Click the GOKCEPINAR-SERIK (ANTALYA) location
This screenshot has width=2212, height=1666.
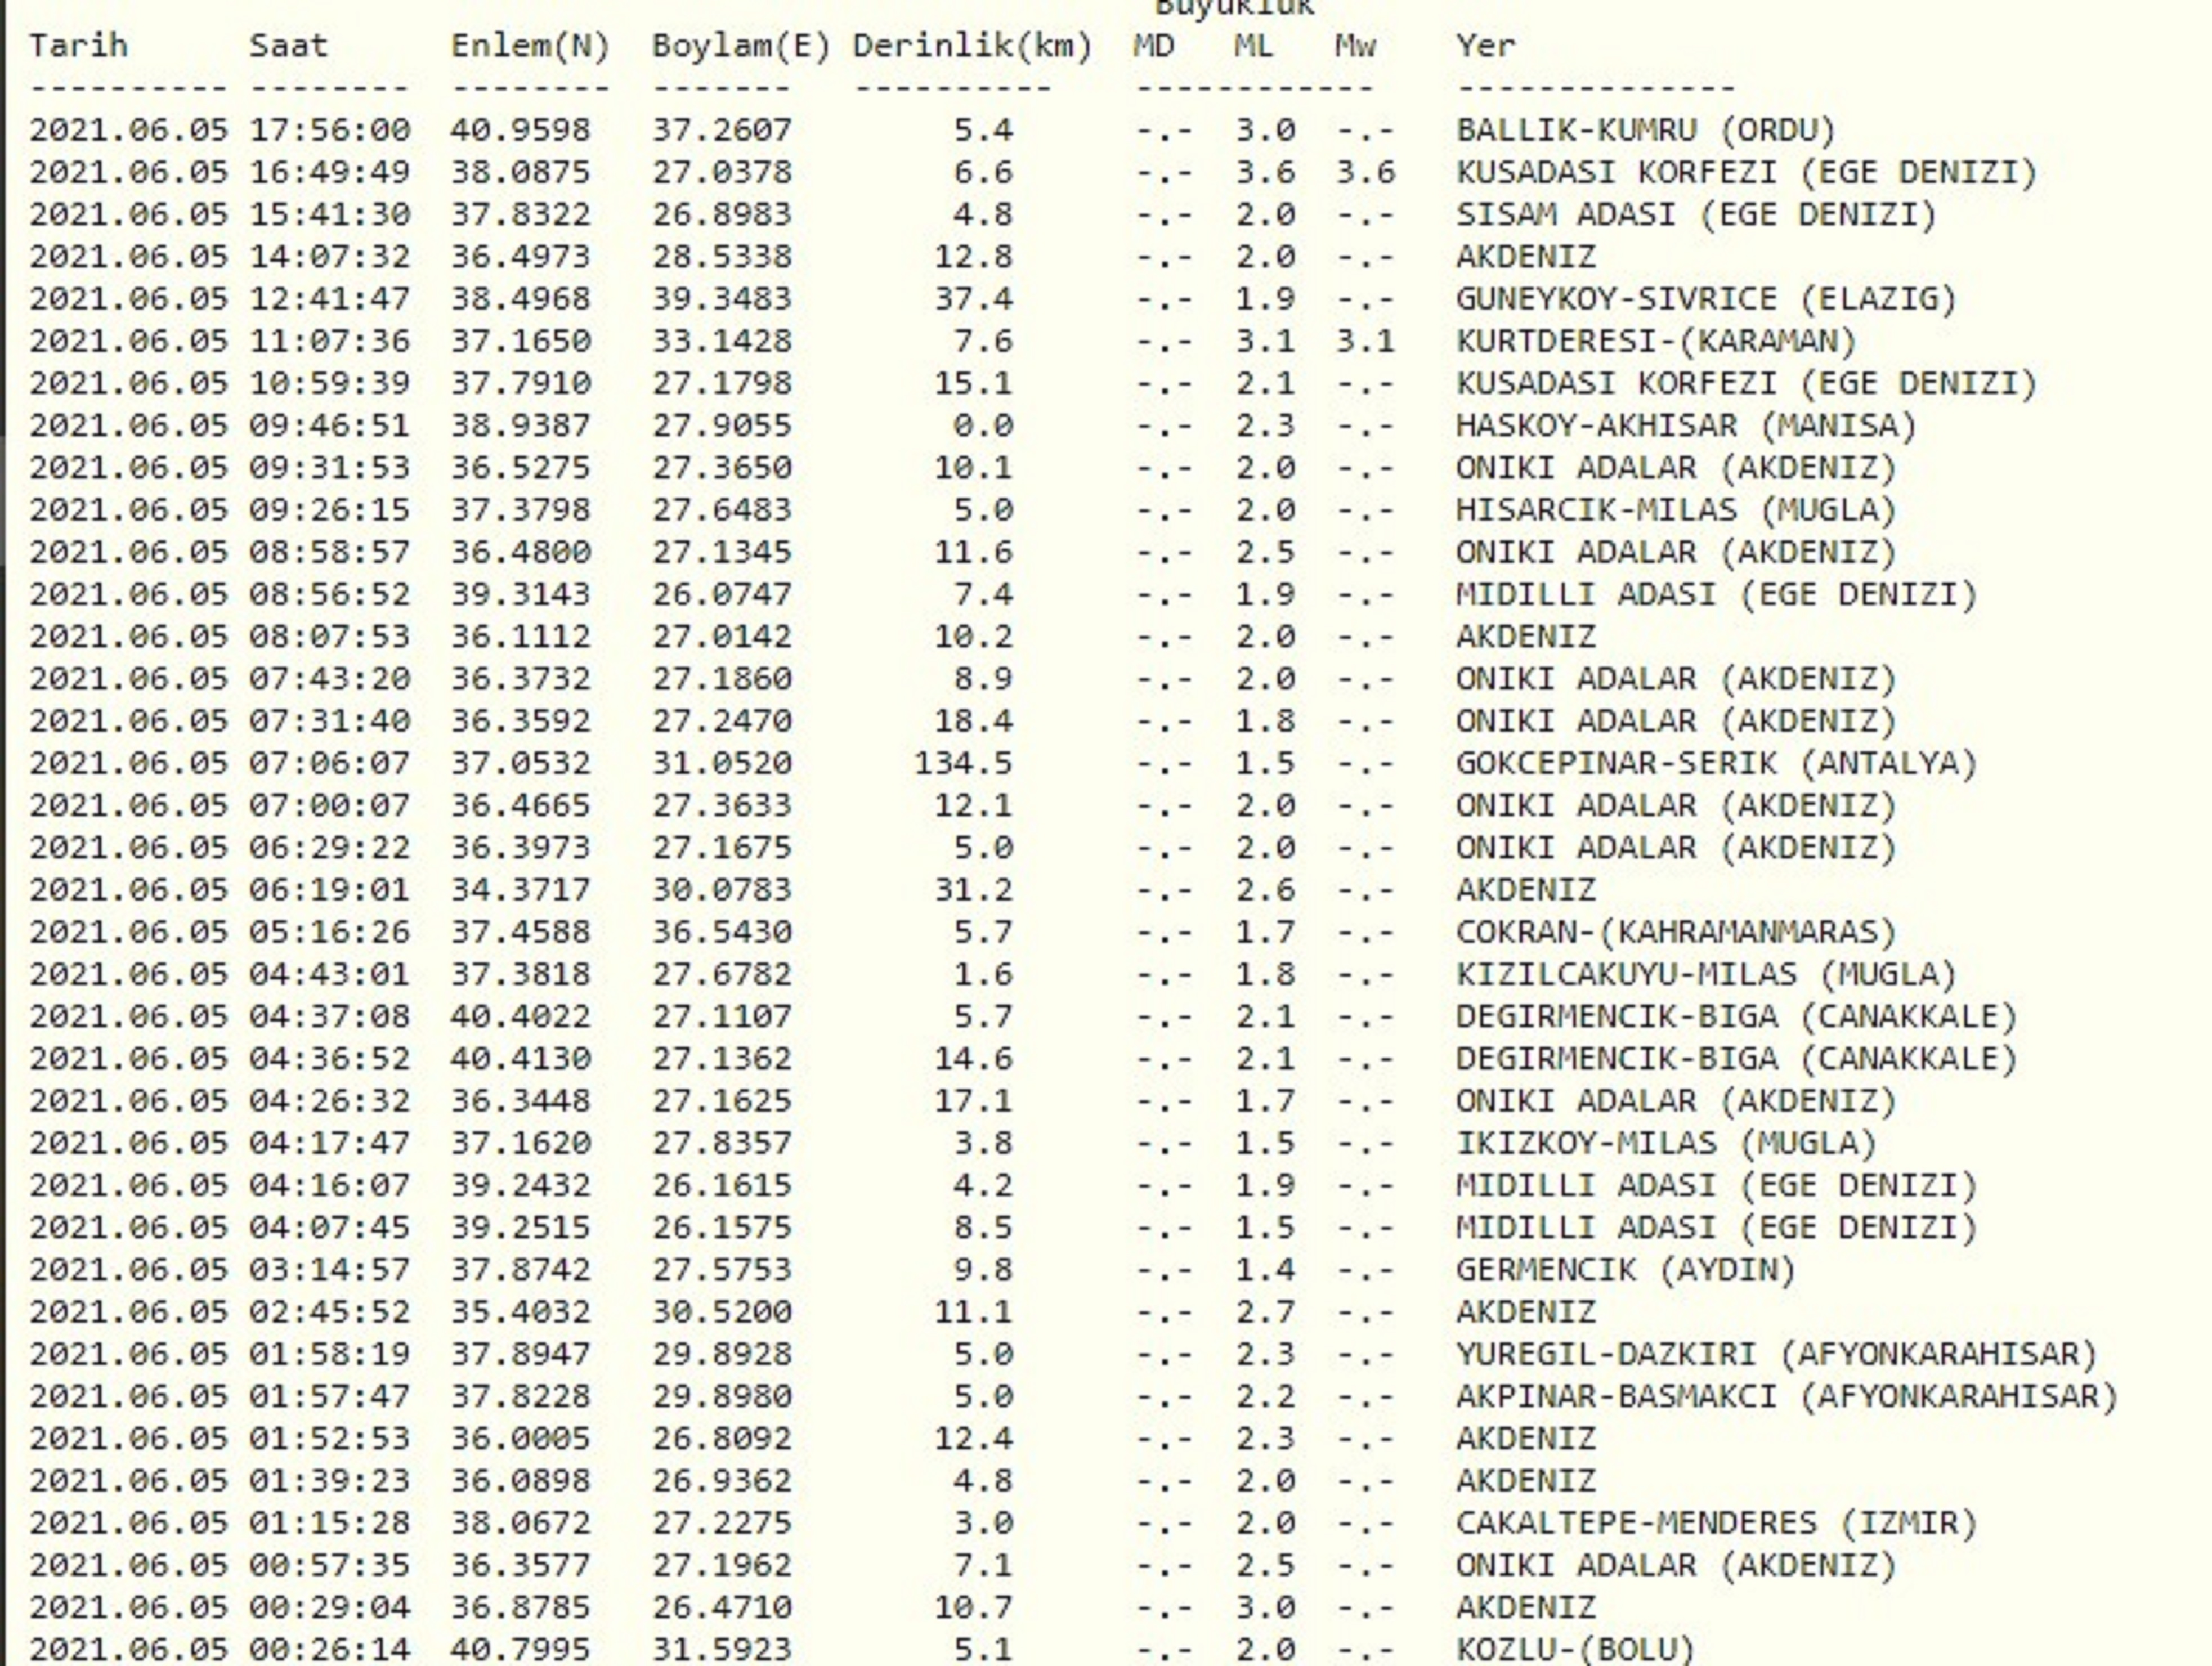point(1716,763)
